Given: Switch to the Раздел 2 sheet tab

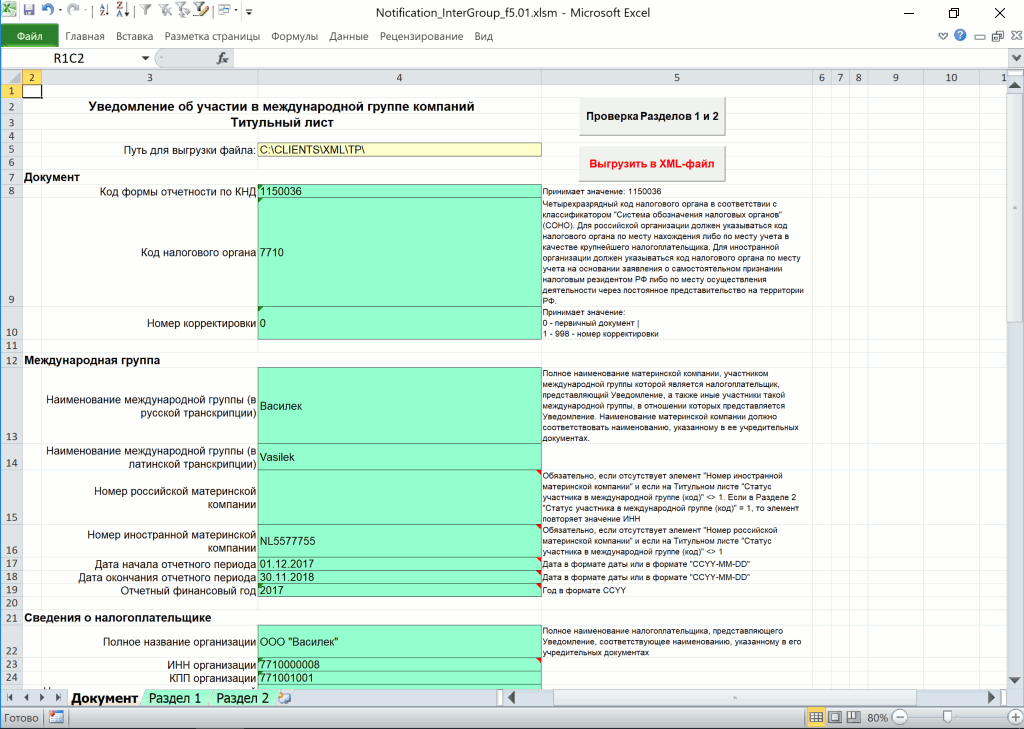Looking at the screenshot, I should pyautogui.click(x=242, y=698).
